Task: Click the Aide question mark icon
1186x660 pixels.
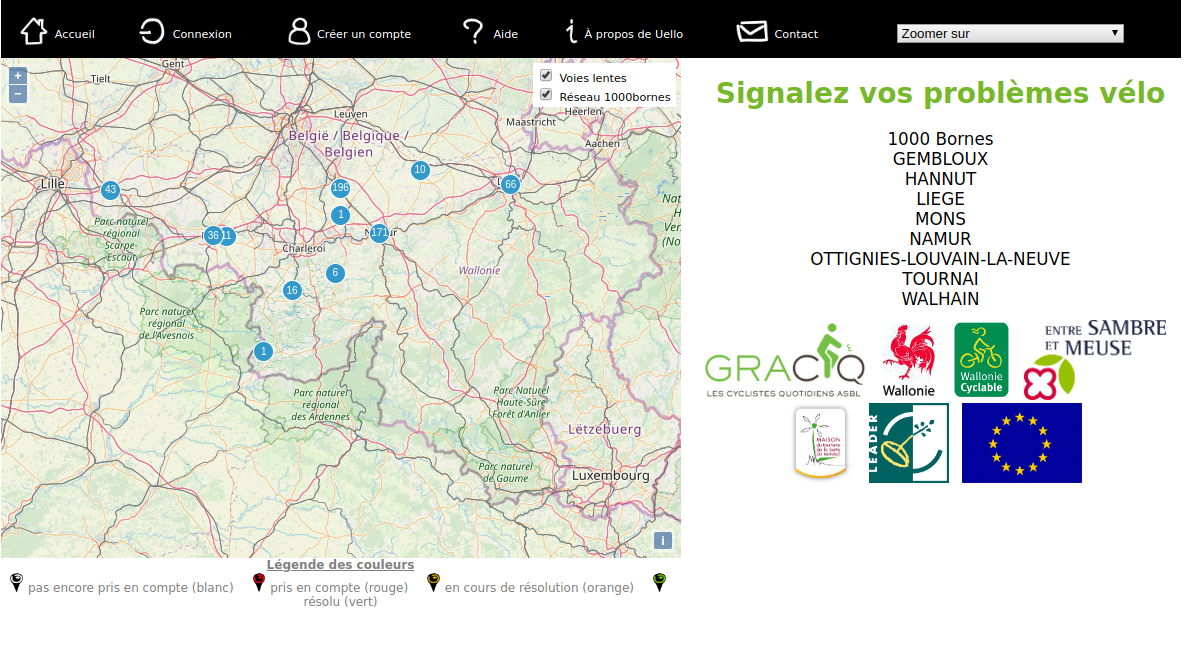Action: pyautogui.click(x=473, y=32)
